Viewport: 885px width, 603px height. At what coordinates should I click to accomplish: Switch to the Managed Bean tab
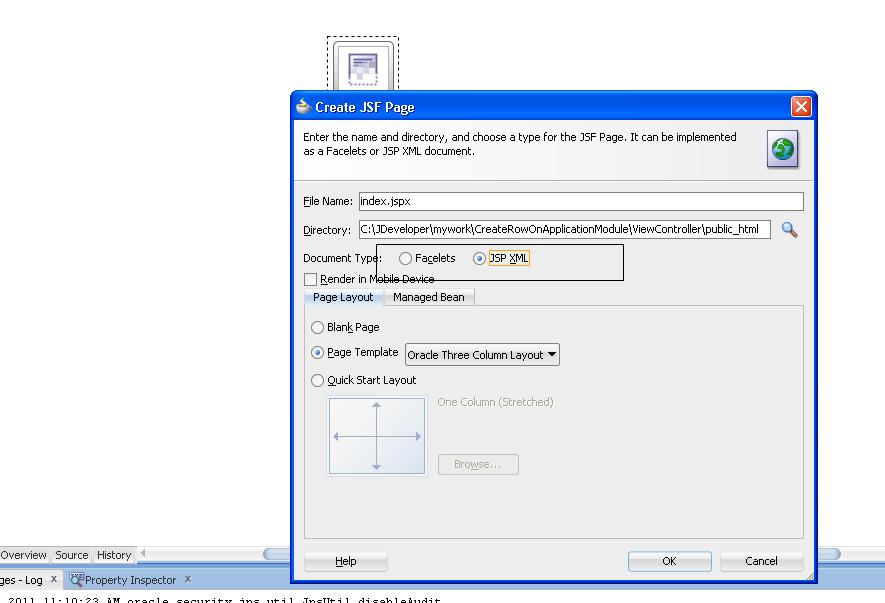pos(428,297)
